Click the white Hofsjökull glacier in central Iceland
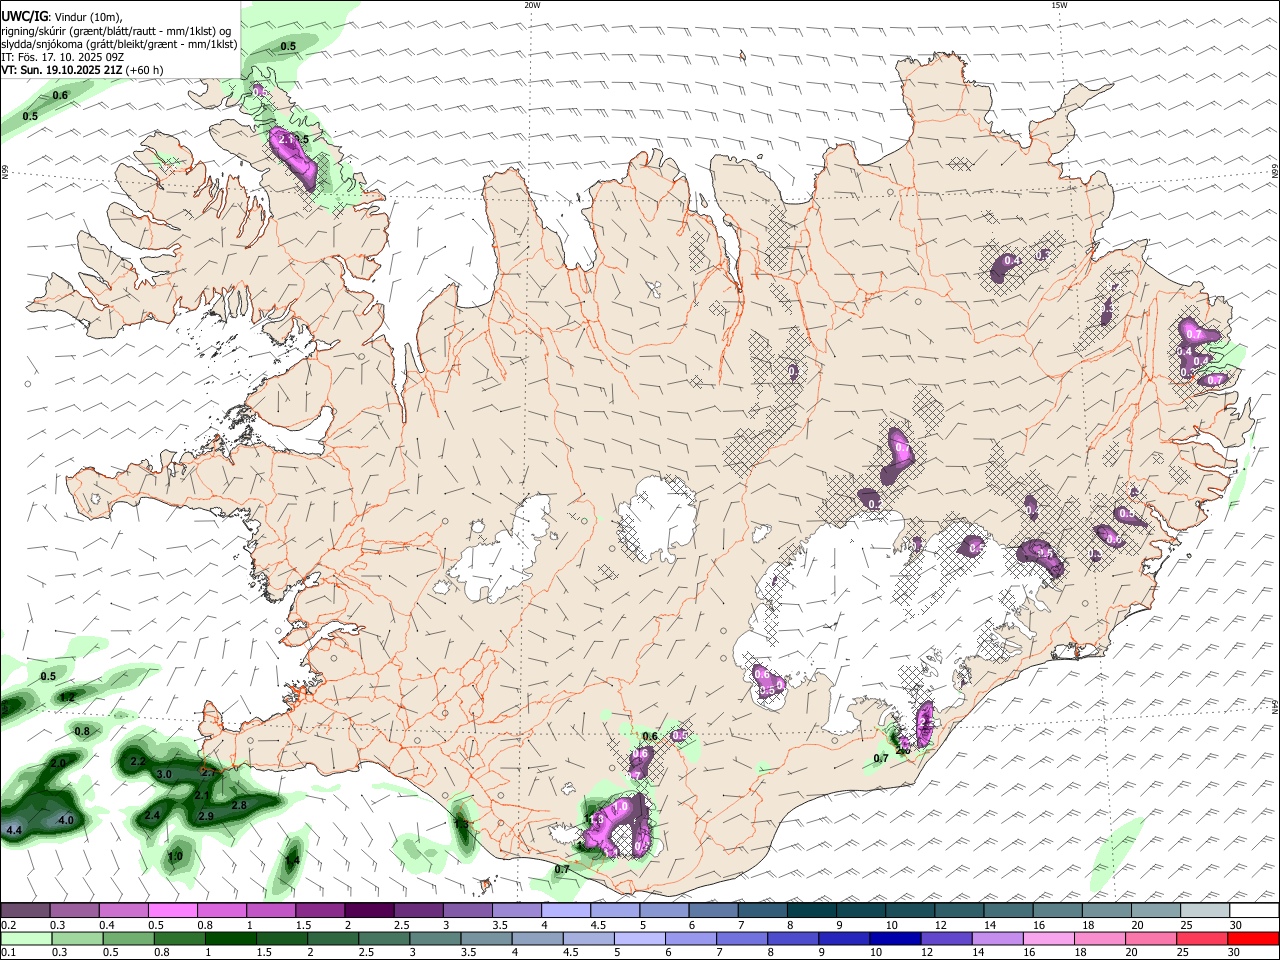Viewport: 1280px width, 960px height. click(x=658, y=518)
